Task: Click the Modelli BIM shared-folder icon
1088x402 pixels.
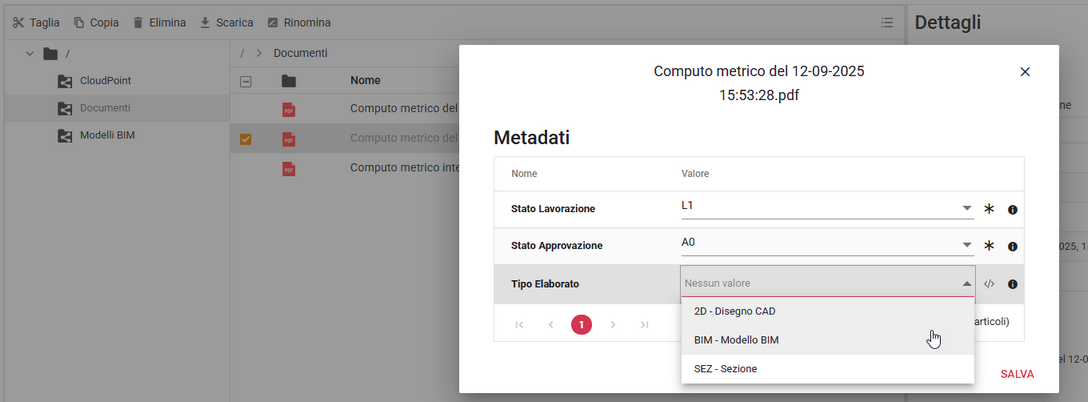Action: pos(65,136)
